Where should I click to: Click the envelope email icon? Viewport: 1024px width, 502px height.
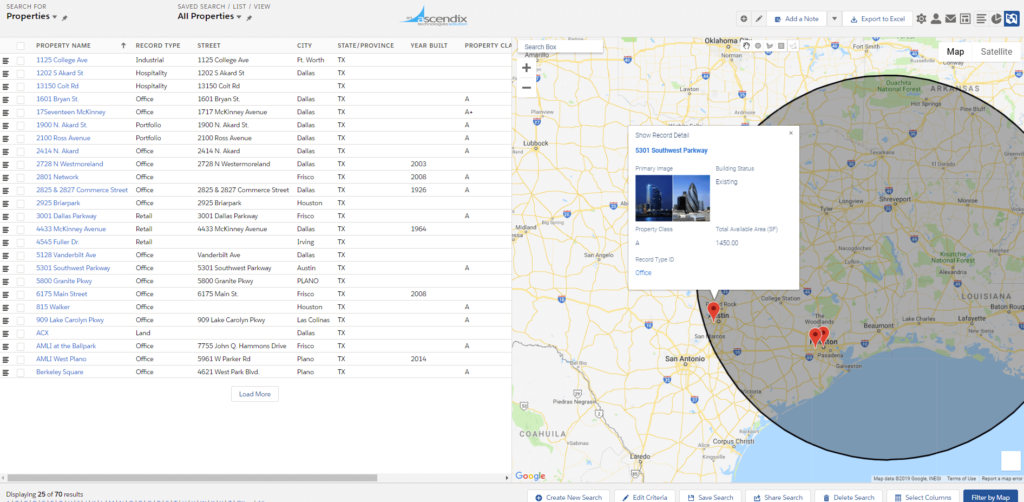tap(951, 19)
